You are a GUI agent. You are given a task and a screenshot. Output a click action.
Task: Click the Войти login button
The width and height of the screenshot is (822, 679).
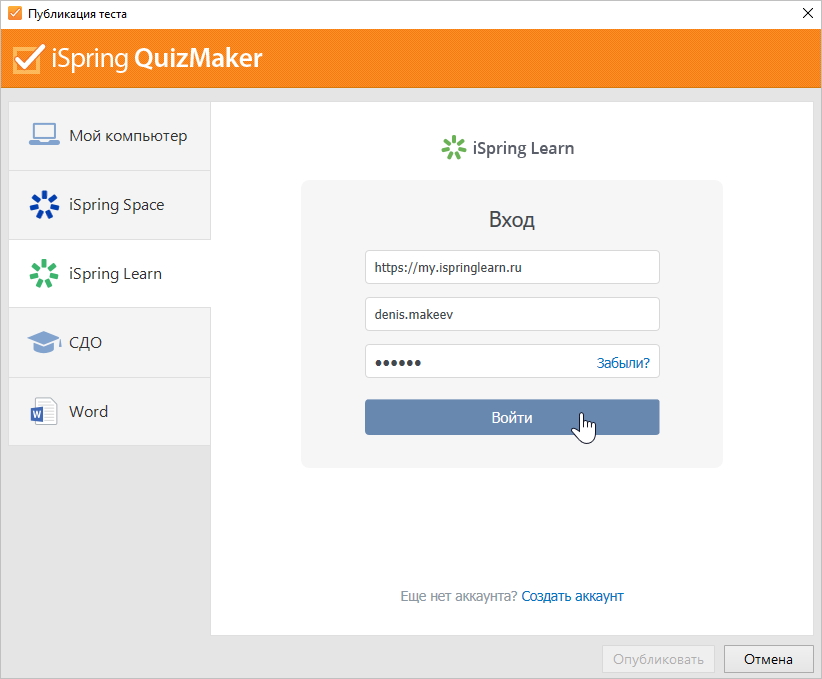point(512,417)
